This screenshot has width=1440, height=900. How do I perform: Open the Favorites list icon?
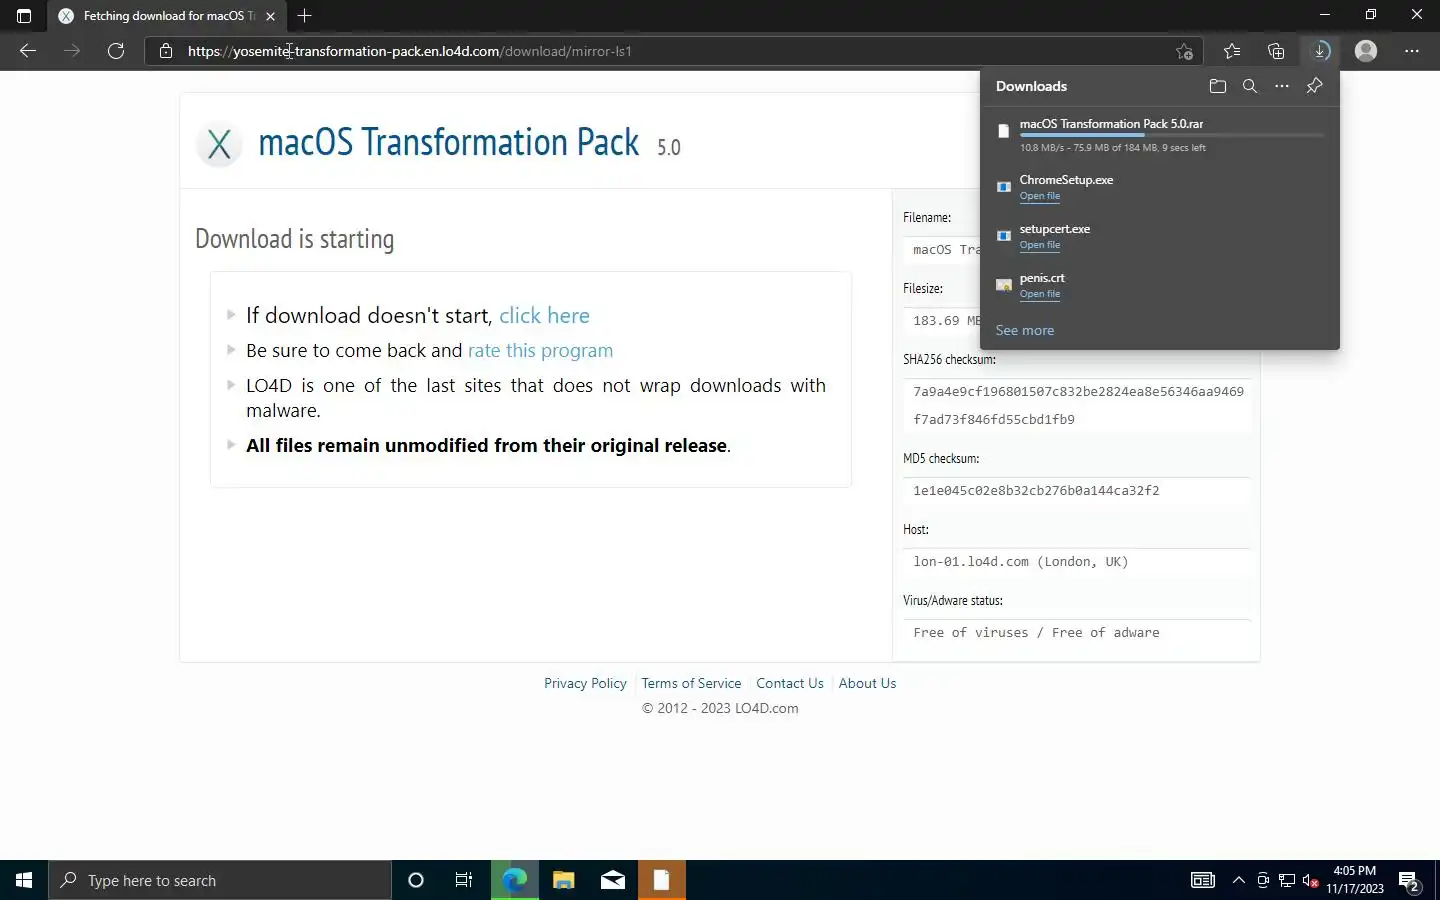pyautogui.click(x=1232, y=51)
